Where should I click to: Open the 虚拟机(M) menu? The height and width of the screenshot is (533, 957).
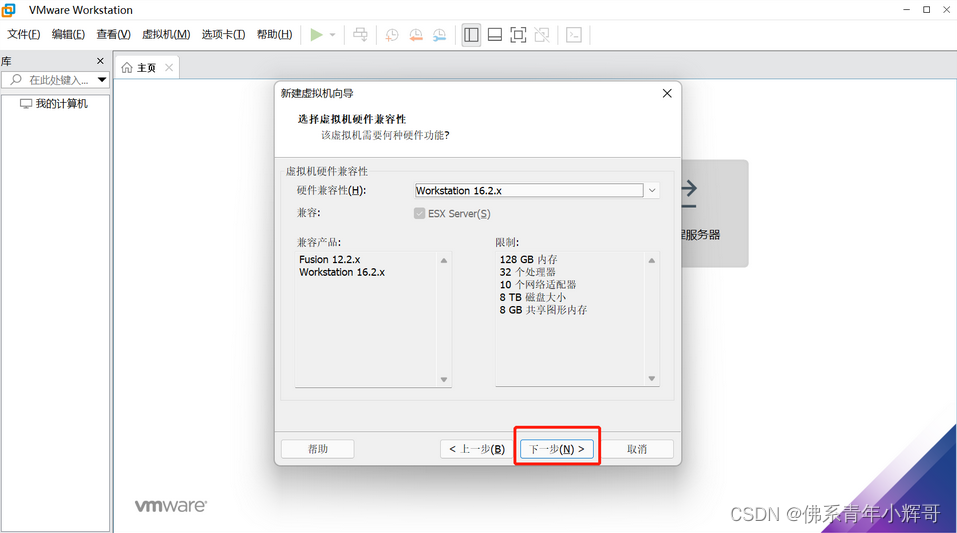click(166, 35)
